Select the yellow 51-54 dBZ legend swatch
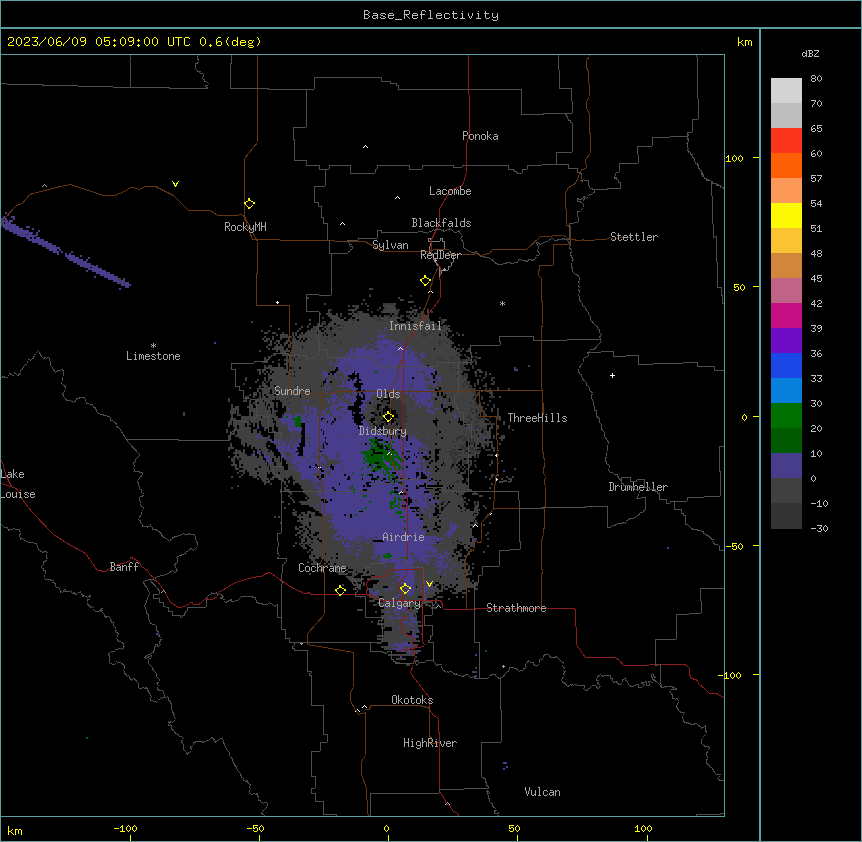The width and height of the screenshot is (862, 842). click(x=786, y=215)
